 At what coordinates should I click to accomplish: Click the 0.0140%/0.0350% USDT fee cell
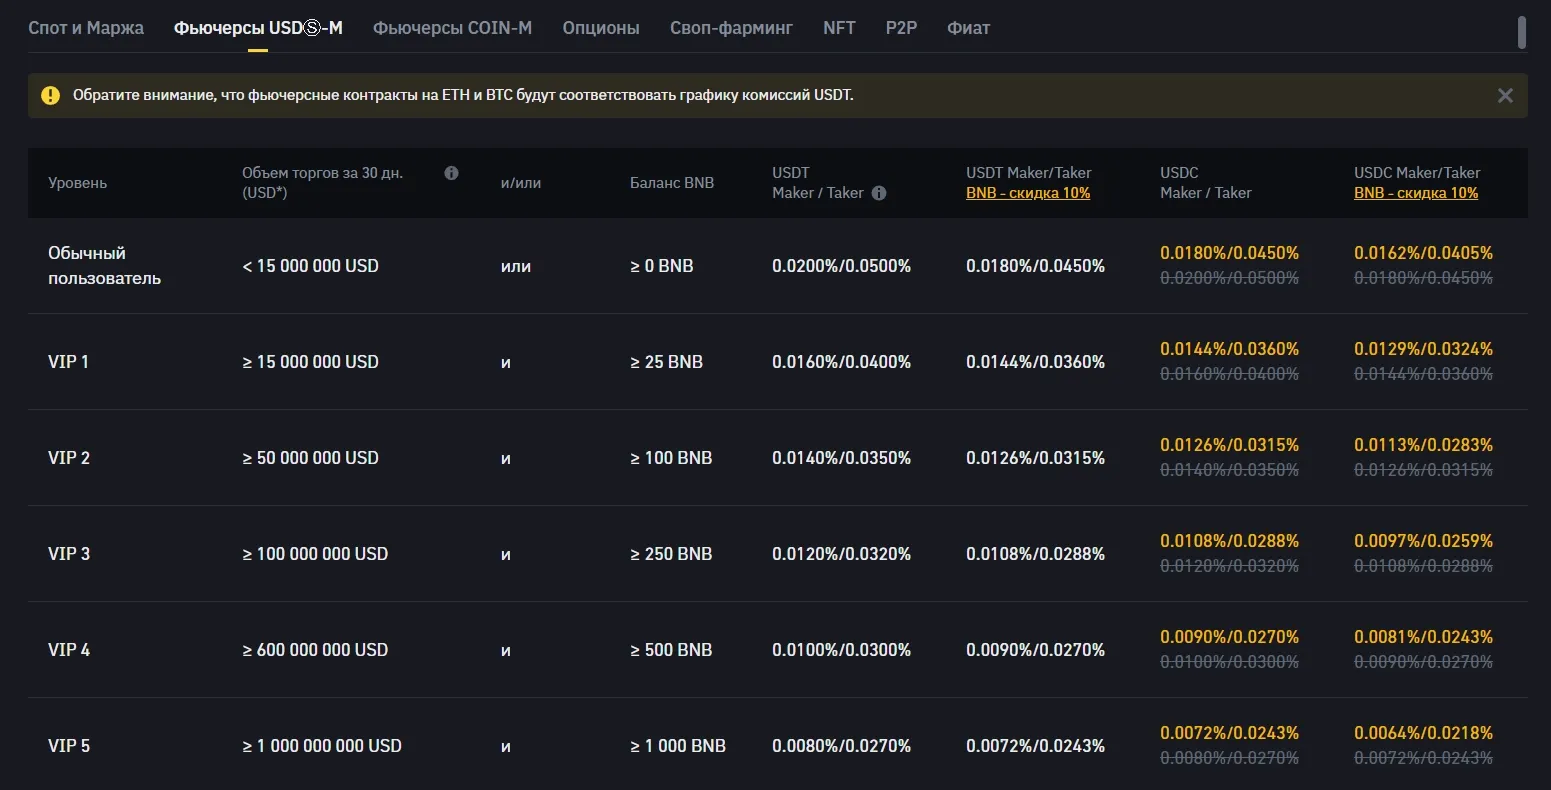coord(841,458)
